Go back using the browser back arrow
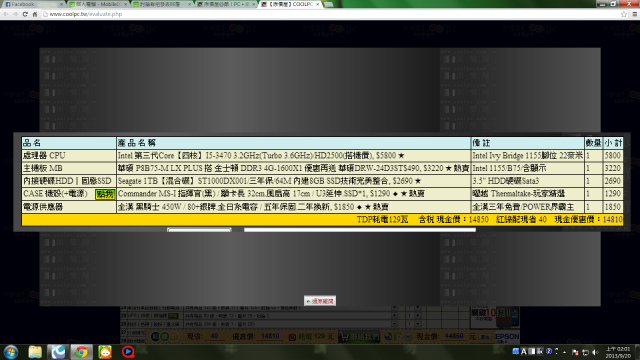Viewport: 640px width, 360px height. (x=6, y=14)
